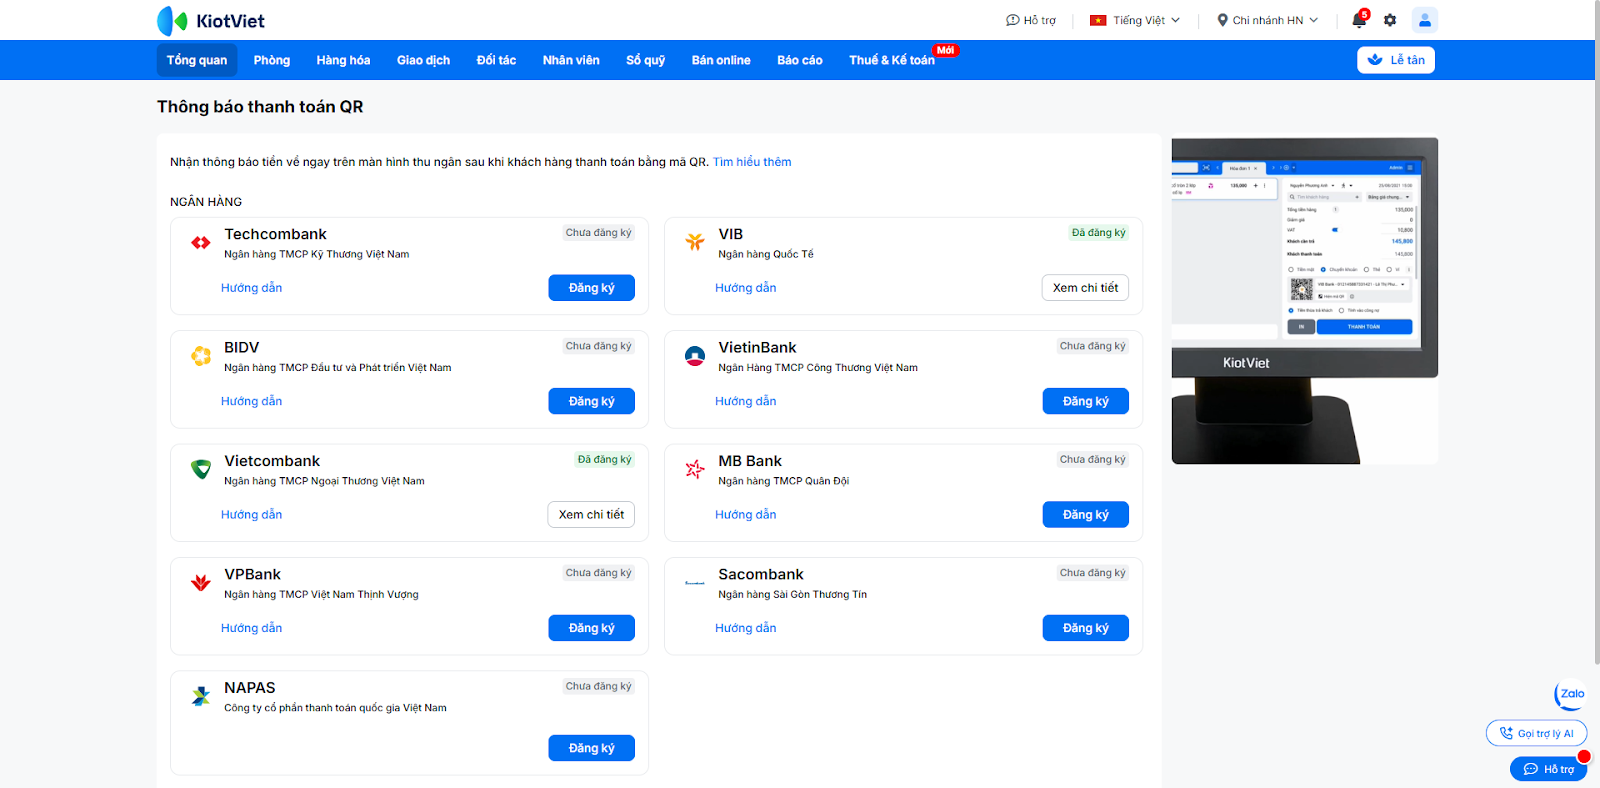
Task: Click the Techcombank 'Chưa đăng ký' status
Action: [599, 233]
